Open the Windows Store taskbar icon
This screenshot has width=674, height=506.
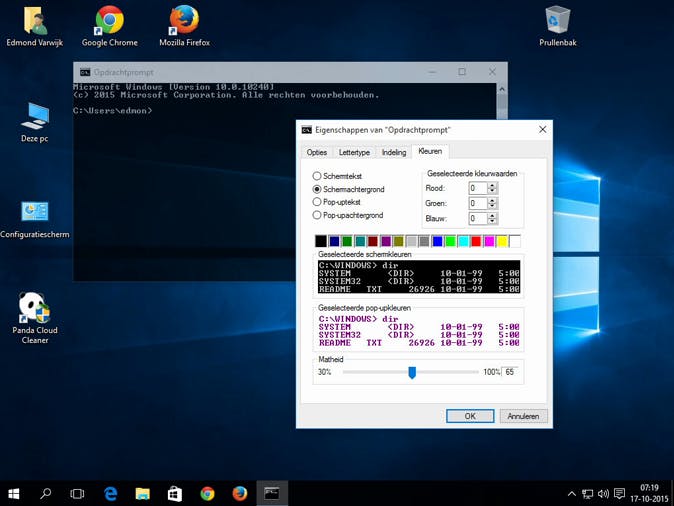[x=175, y=493]
